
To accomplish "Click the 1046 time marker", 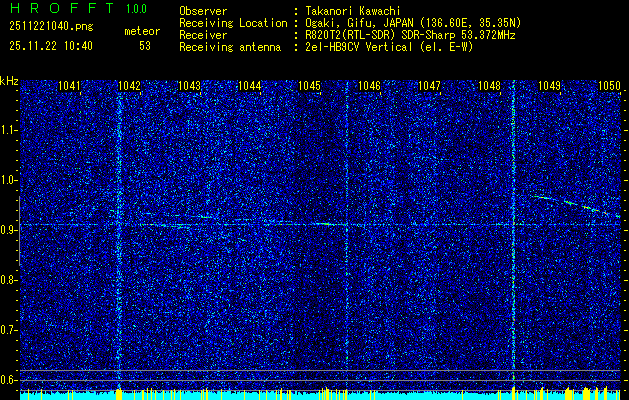I will [369, 86].
